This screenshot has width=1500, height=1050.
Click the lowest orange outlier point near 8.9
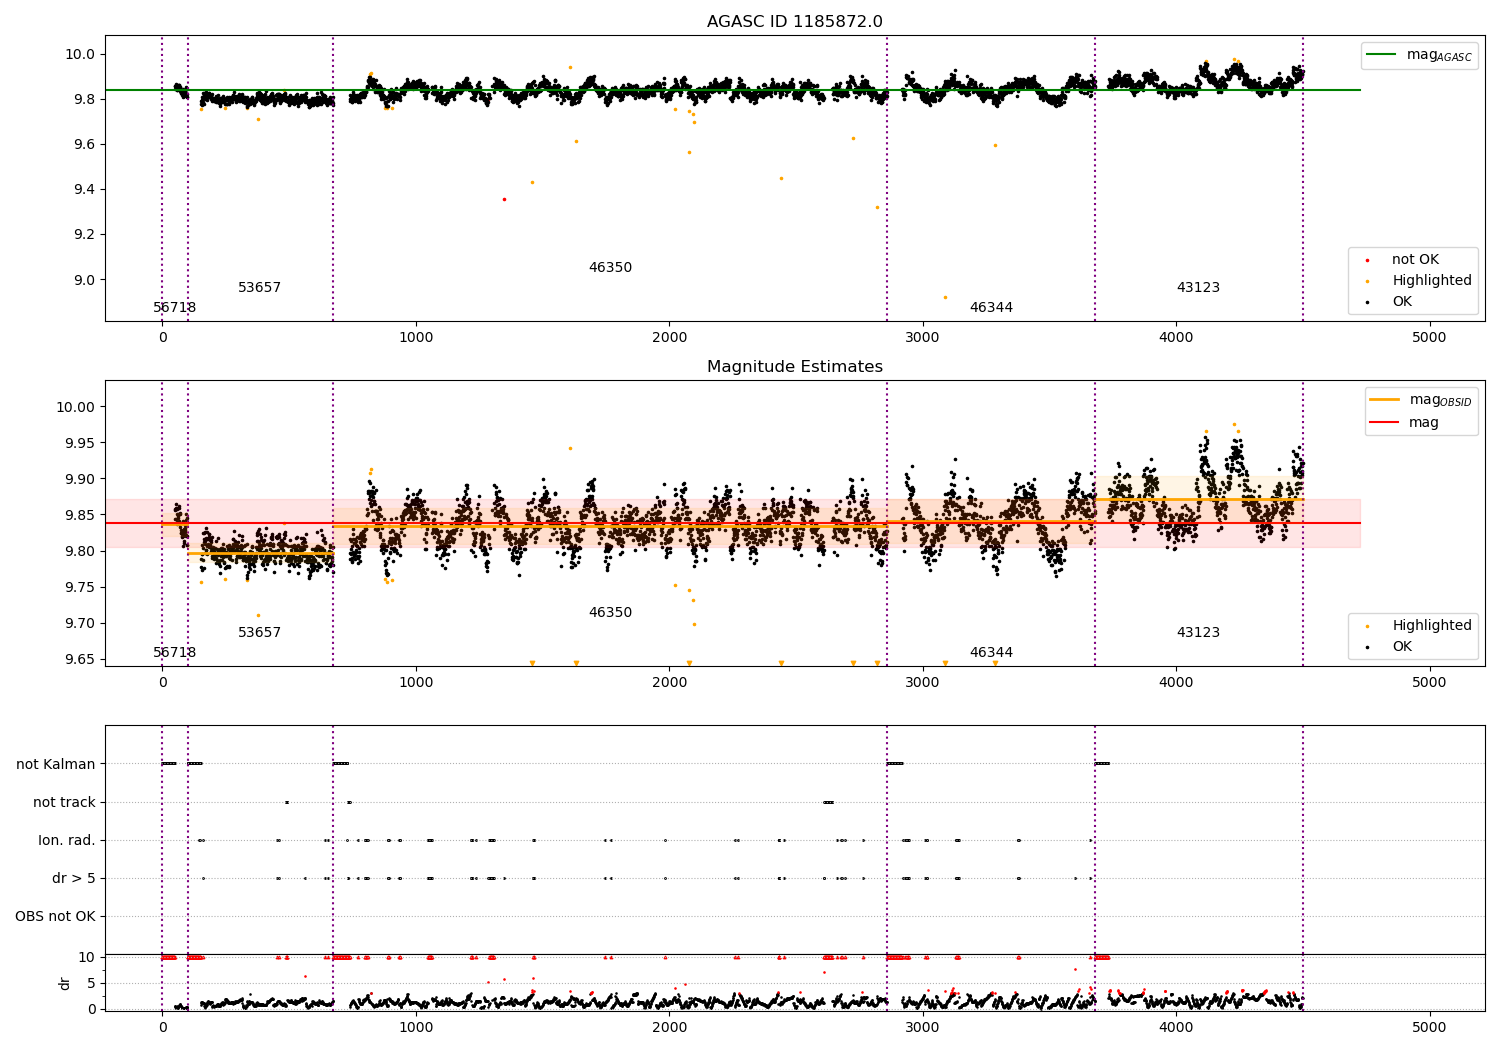(945, 297)
